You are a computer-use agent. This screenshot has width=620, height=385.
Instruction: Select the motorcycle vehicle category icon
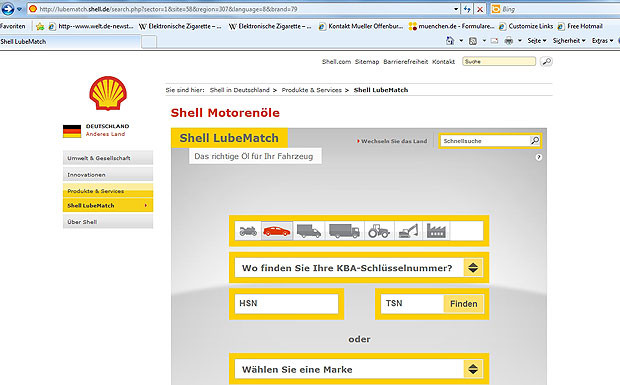point(248,231)
